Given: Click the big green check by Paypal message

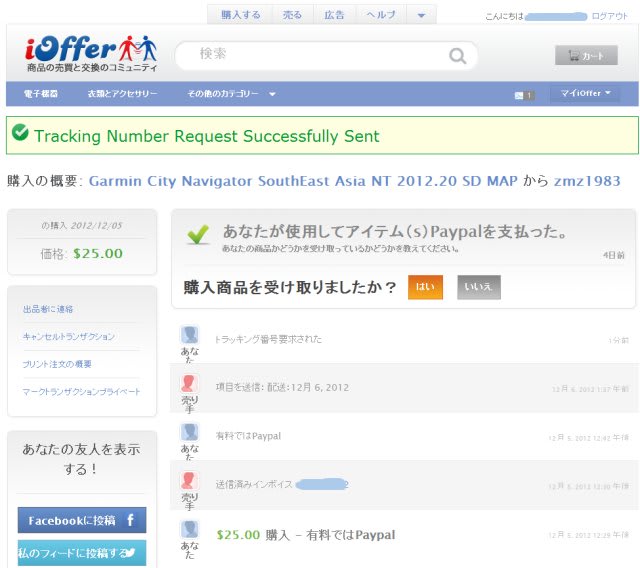Looking at the screenshot, I should (198, 235).
